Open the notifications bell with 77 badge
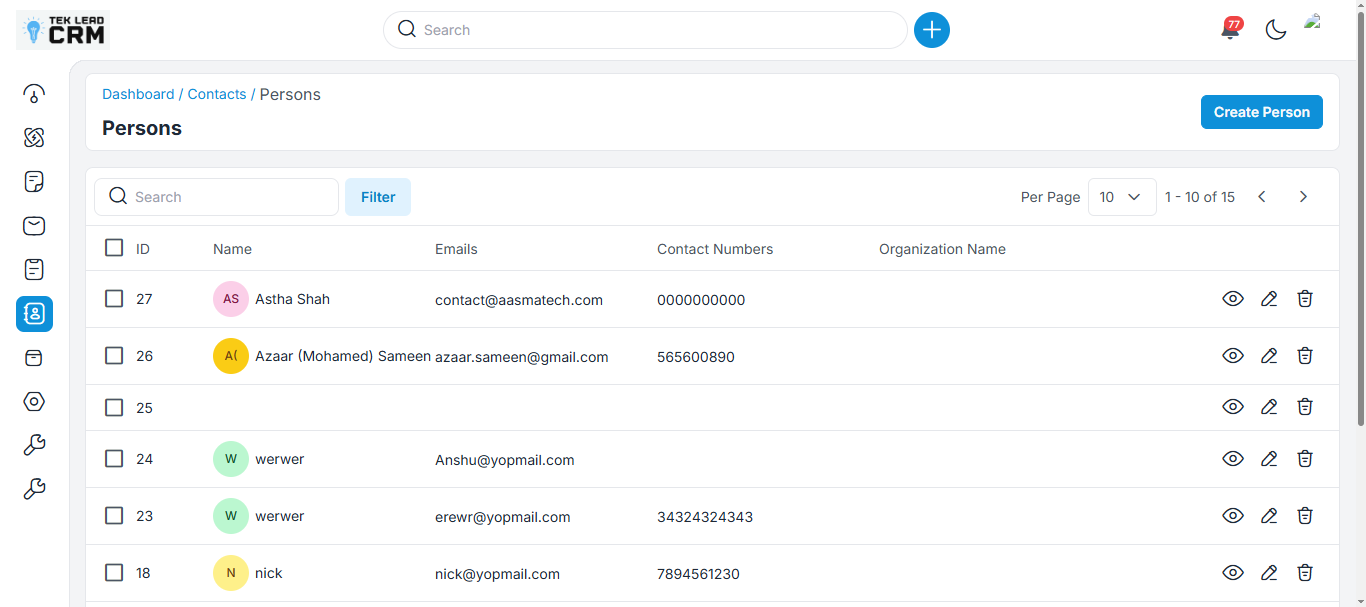Image resolution: width=1366 pixels, height=607 pixels. [x=1230, y=30]
